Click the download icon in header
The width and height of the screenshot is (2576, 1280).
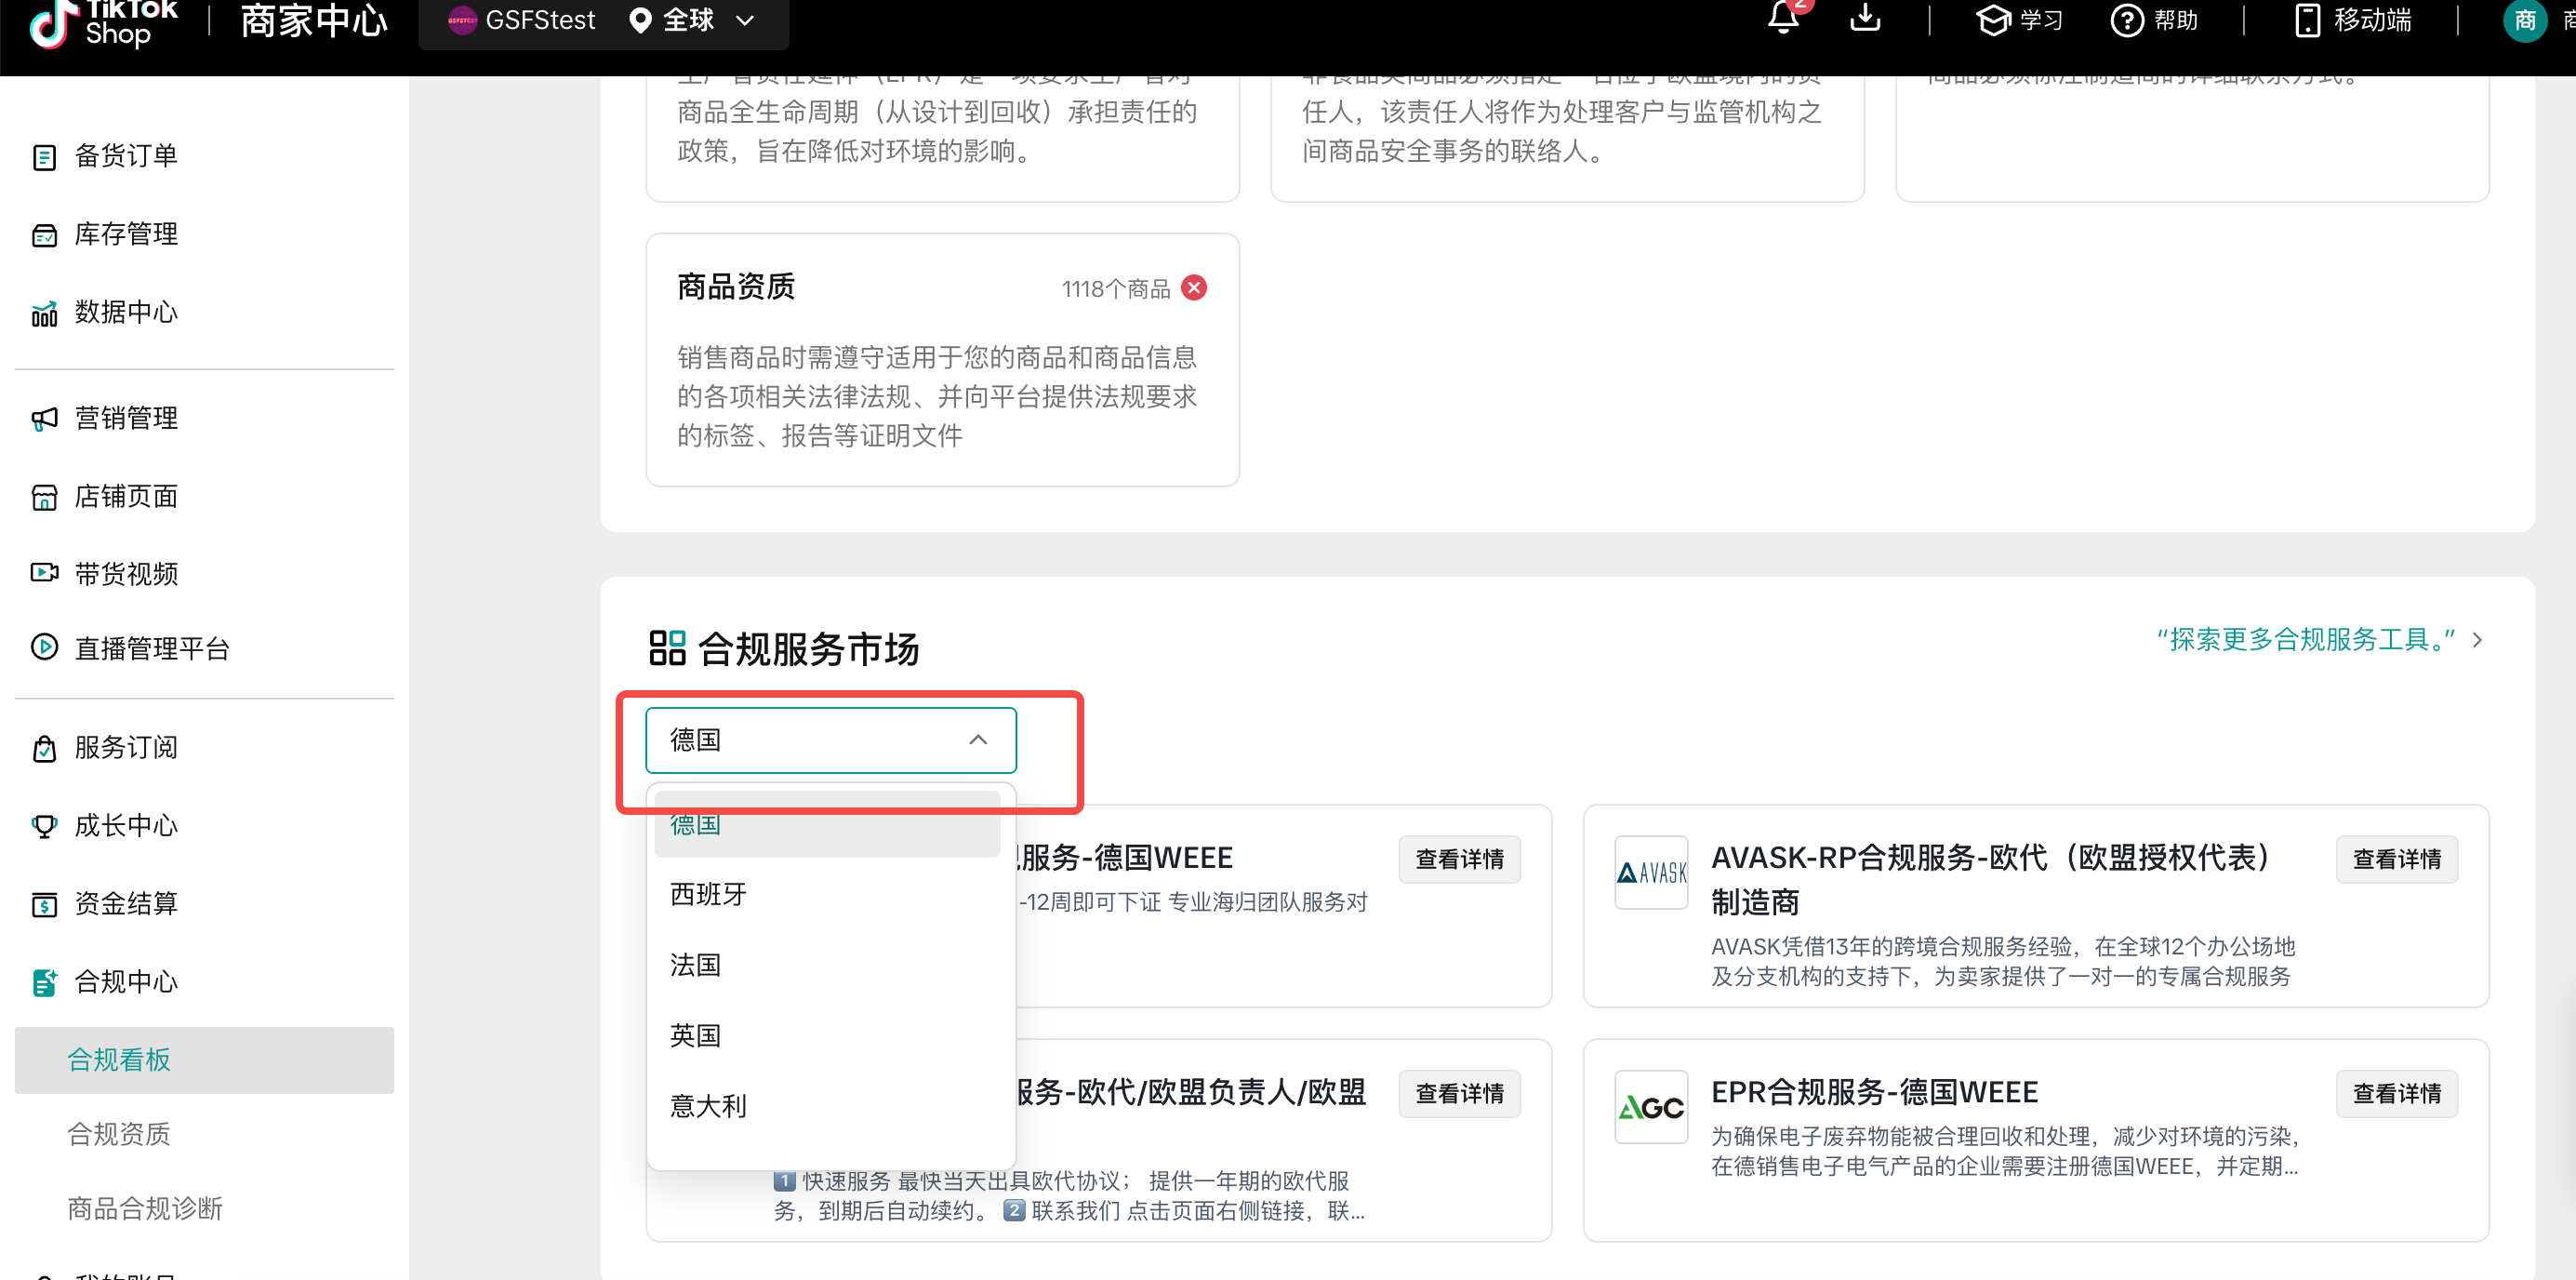(x=1865, y=19)
